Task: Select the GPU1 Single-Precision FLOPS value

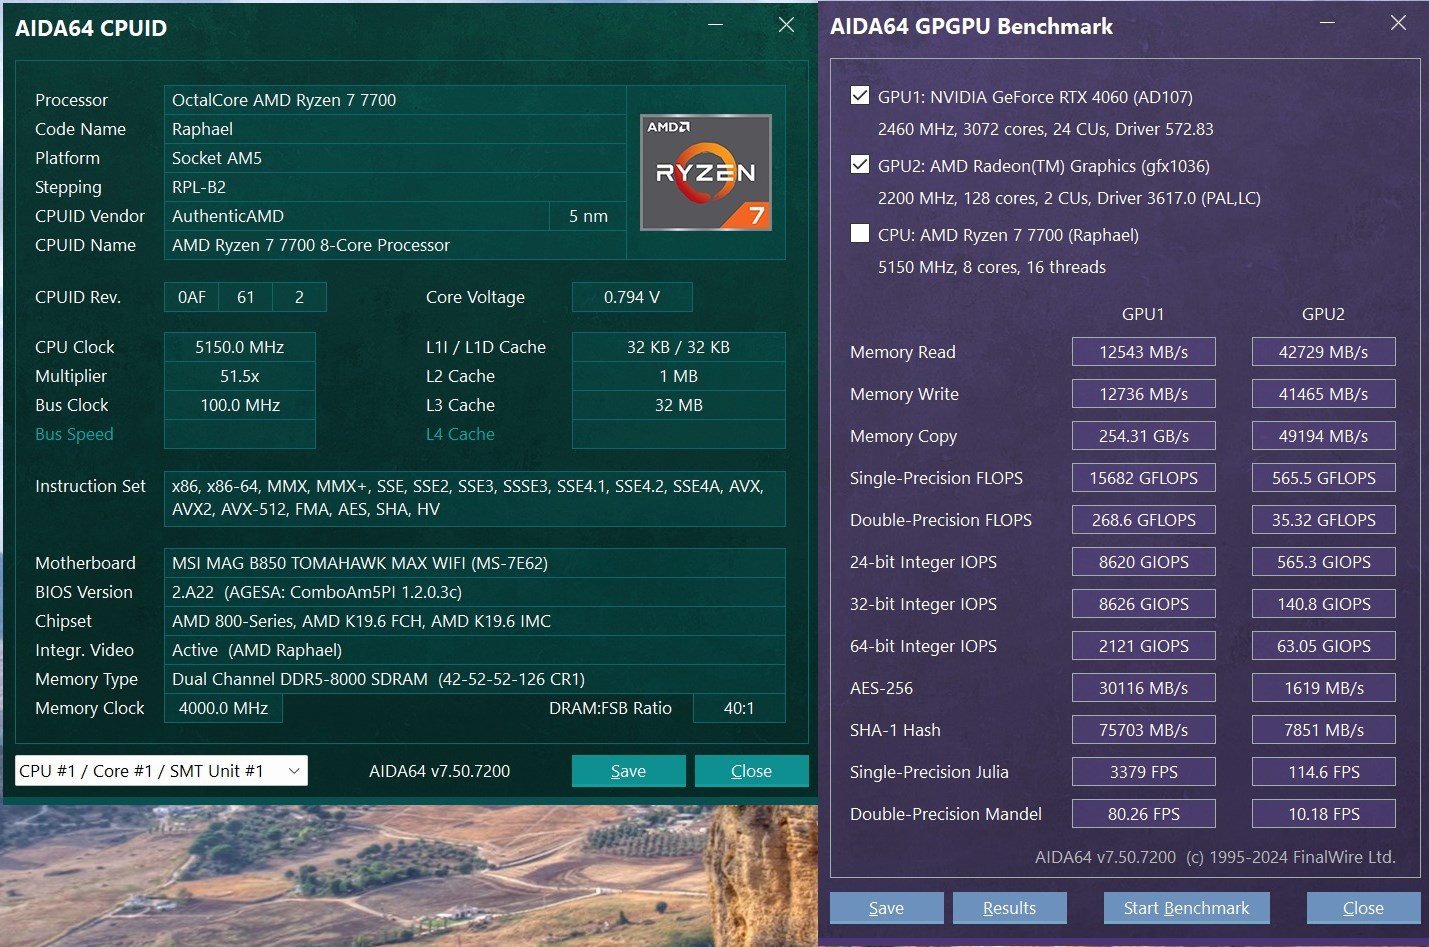Action: [x=1143, y=478]
